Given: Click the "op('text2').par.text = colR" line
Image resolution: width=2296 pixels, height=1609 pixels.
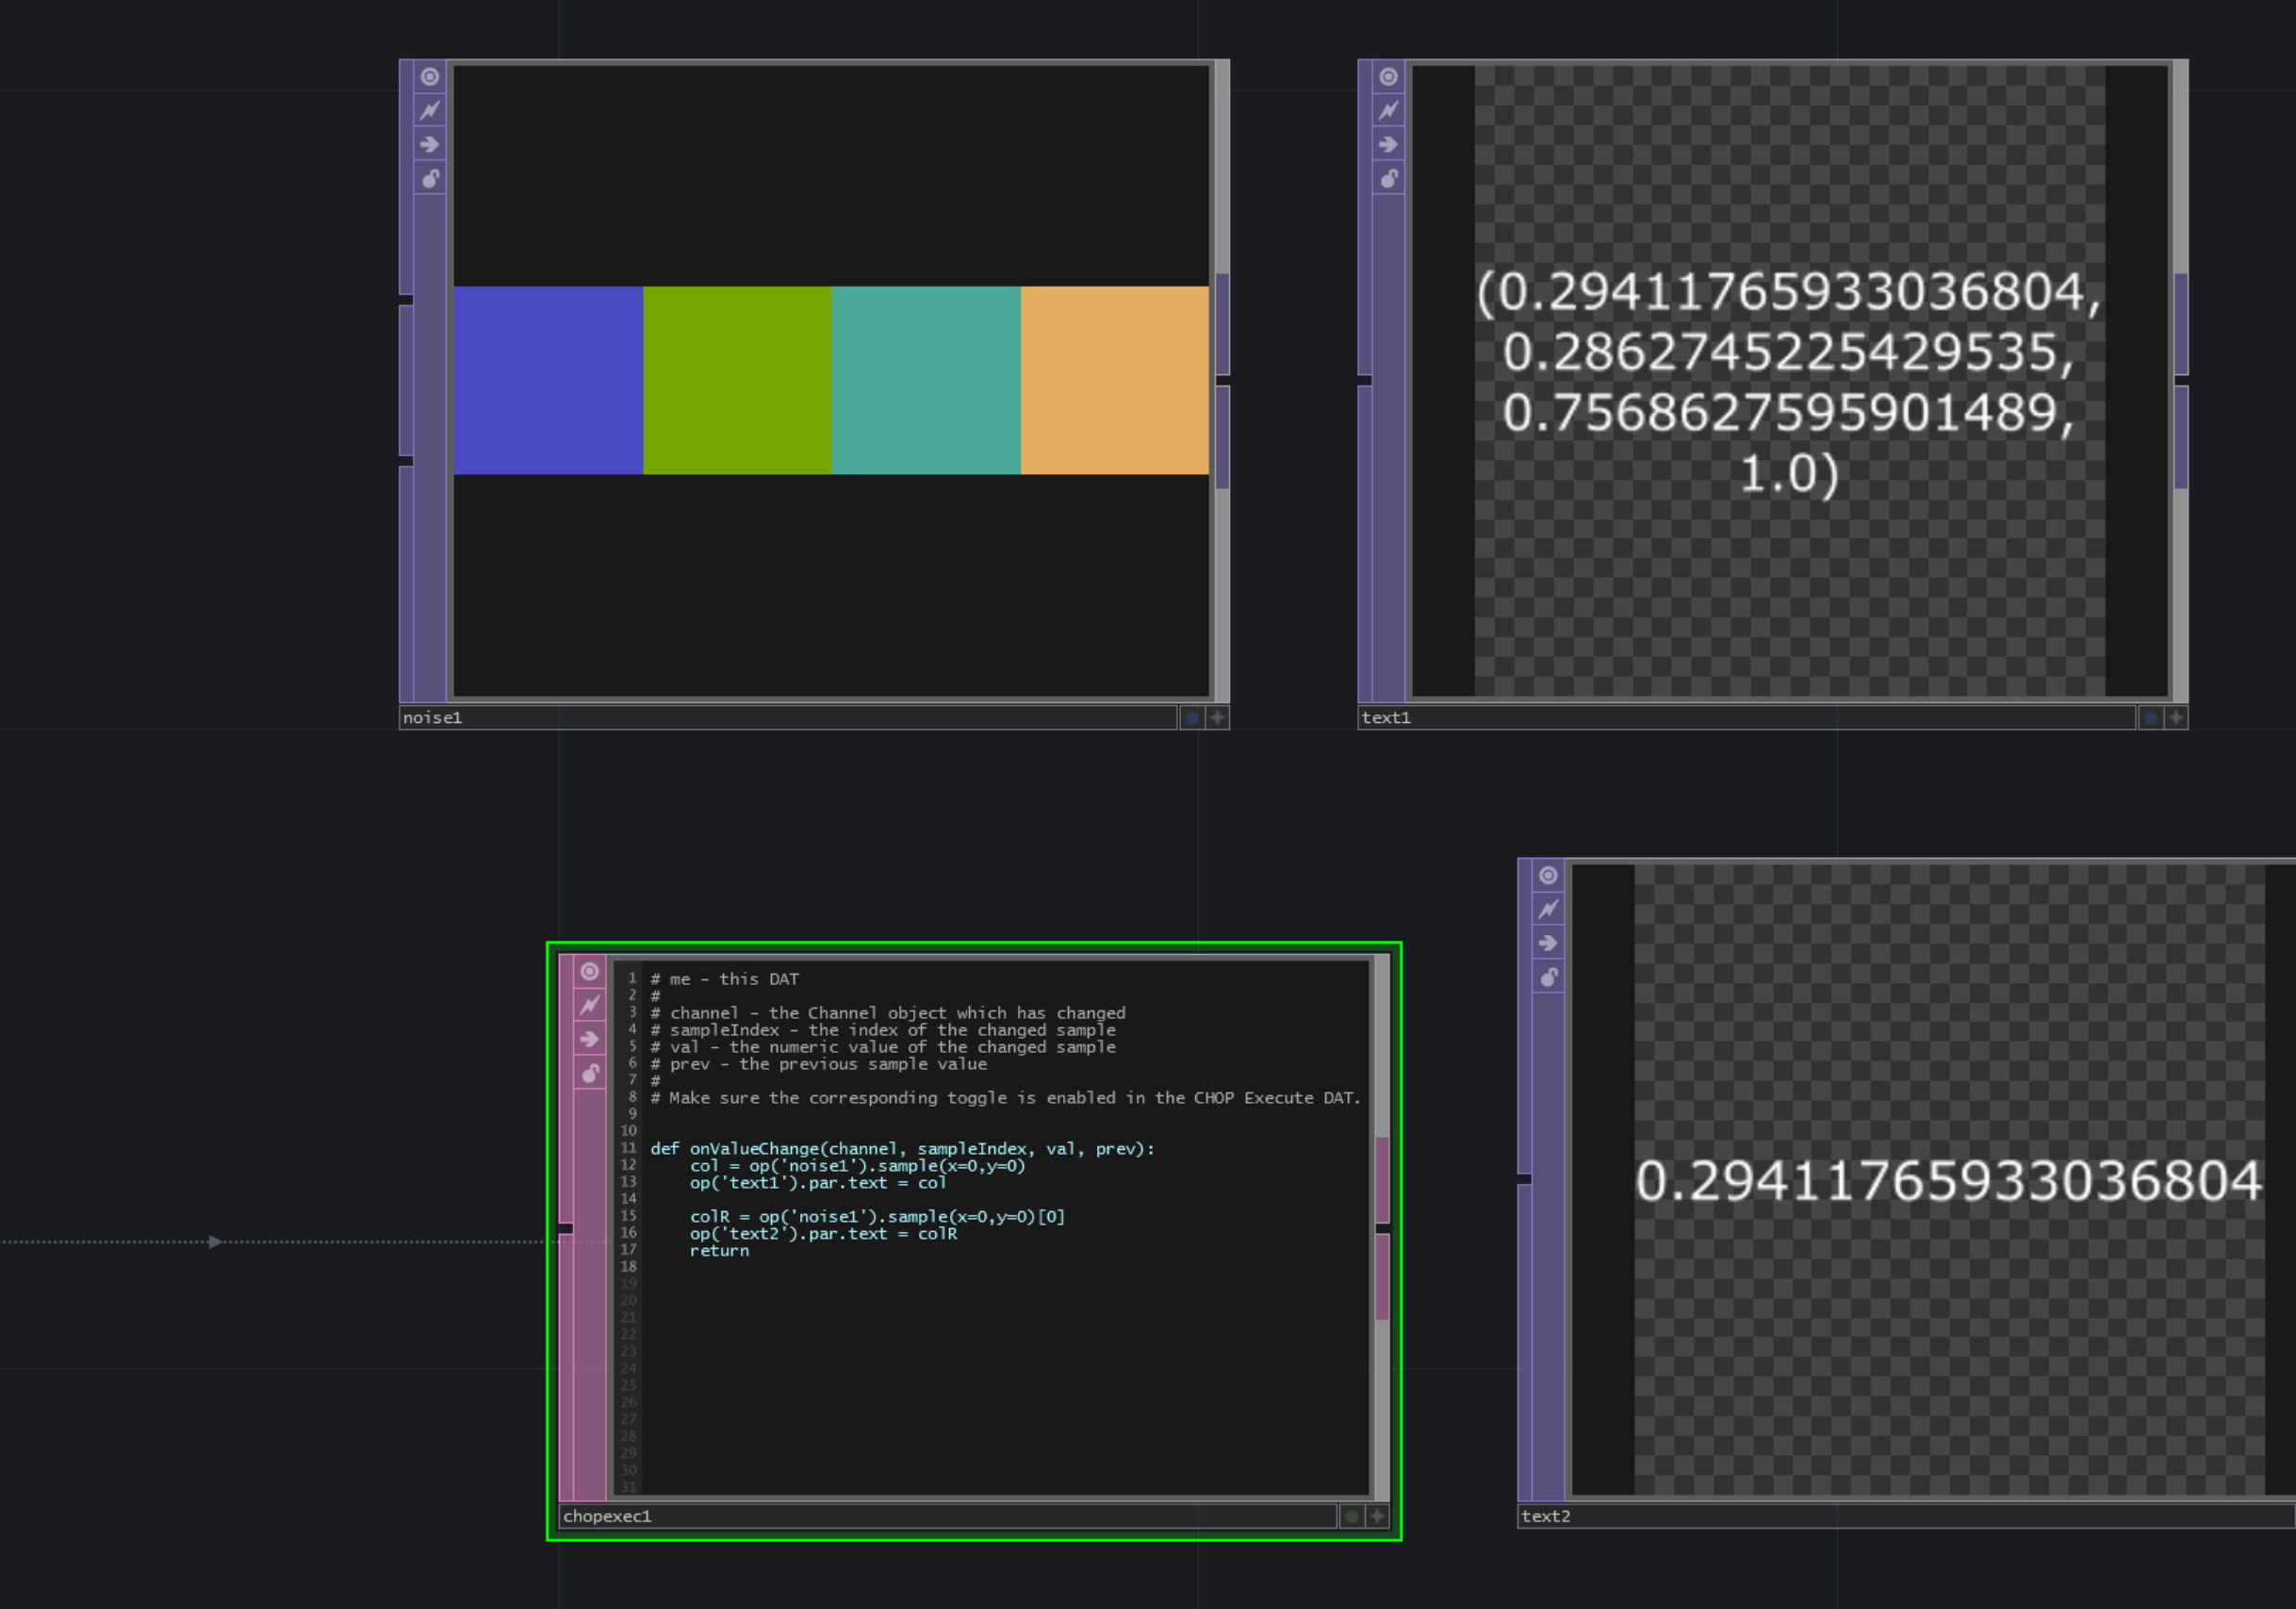Looking at the screenshot, I should coord(823,1234).
